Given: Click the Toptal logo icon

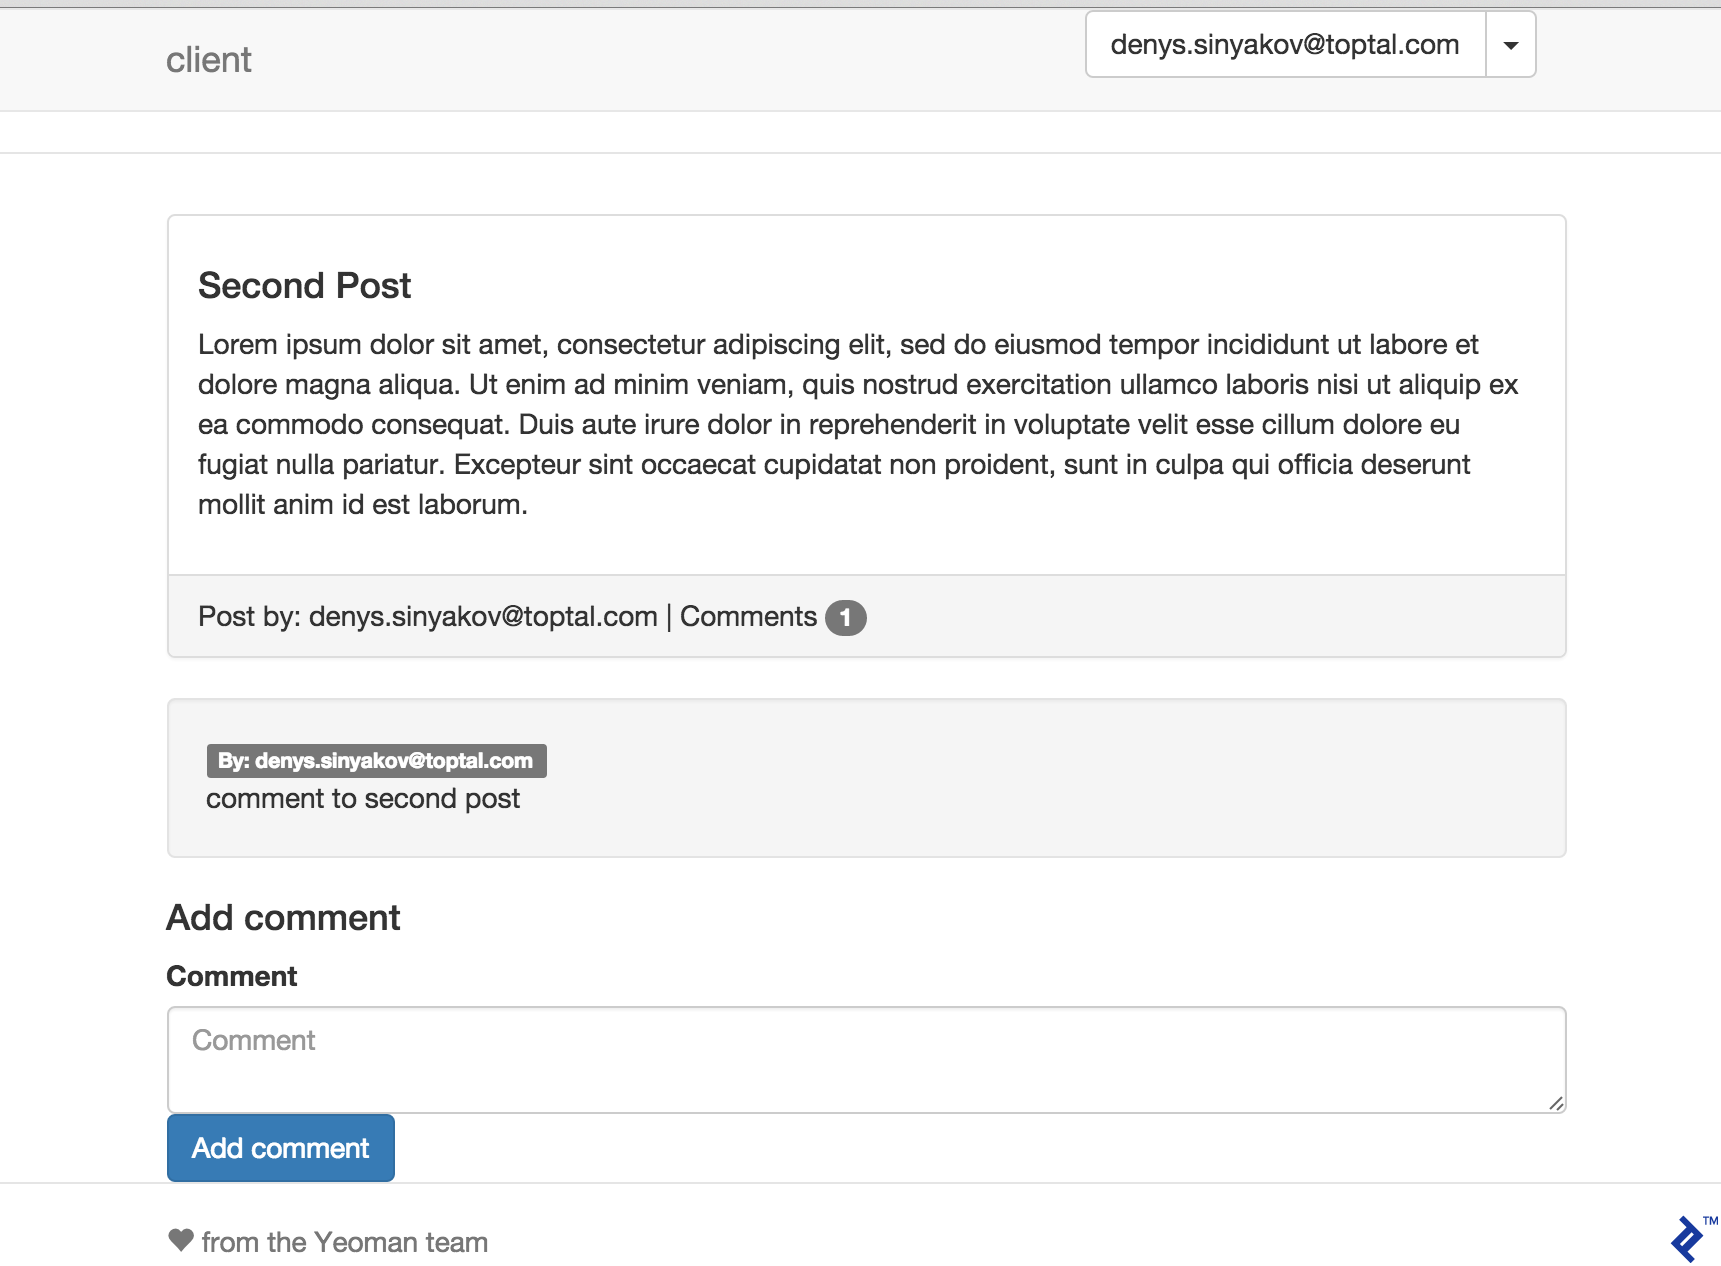Looking at the screenshot, I should [1687, 1240].
